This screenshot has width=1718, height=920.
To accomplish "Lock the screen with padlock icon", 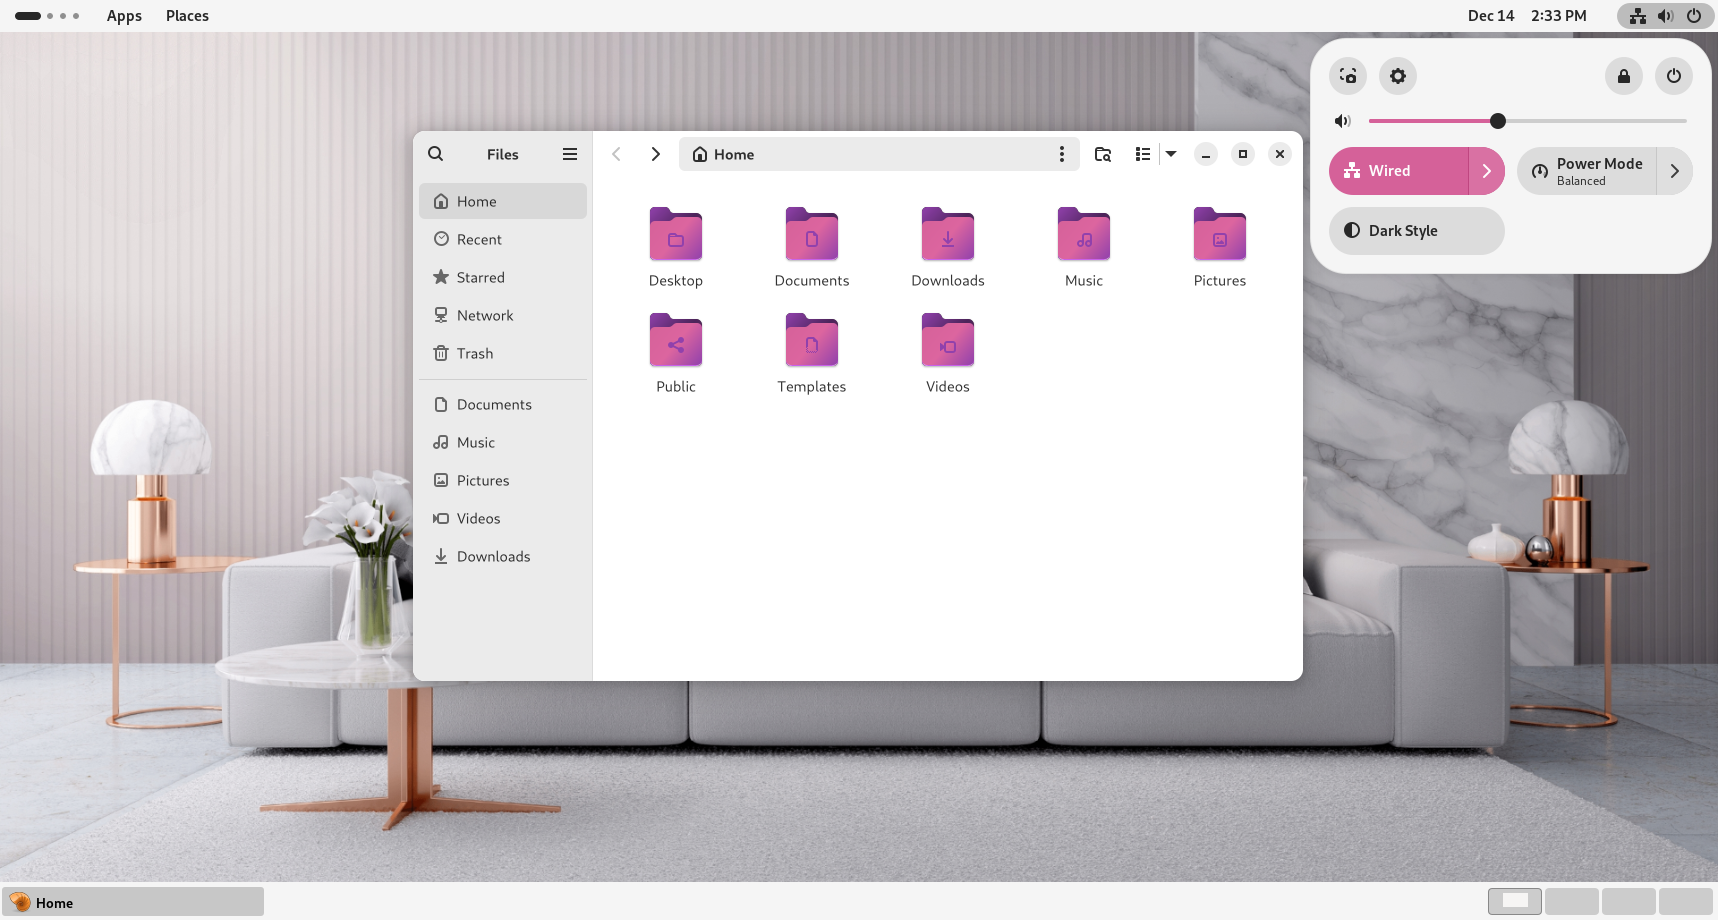I will pyautogui.click(x=1624, y=76).
